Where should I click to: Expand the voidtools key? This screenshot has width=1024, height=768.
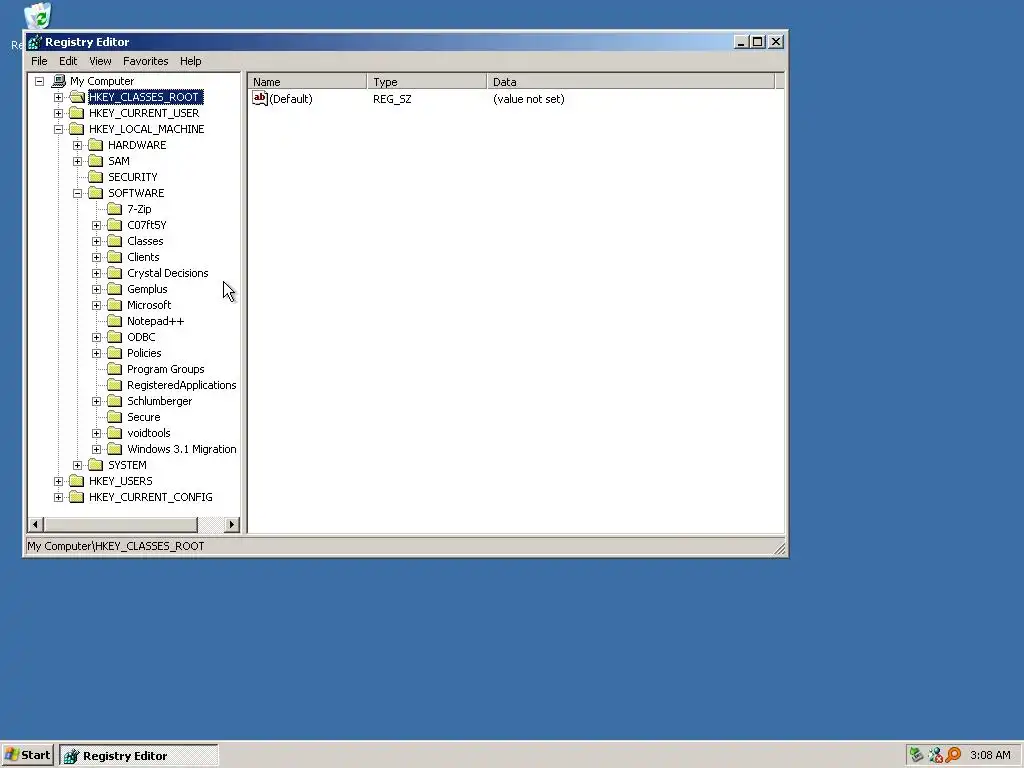click(97, 433)
